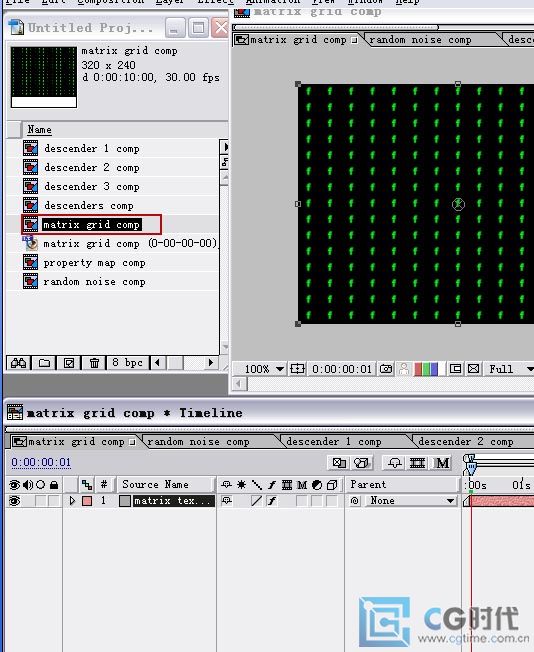This screenshot has width=534, height=652.
Task: Click the parent pick whip spiral icon
Action: [354, 501]
